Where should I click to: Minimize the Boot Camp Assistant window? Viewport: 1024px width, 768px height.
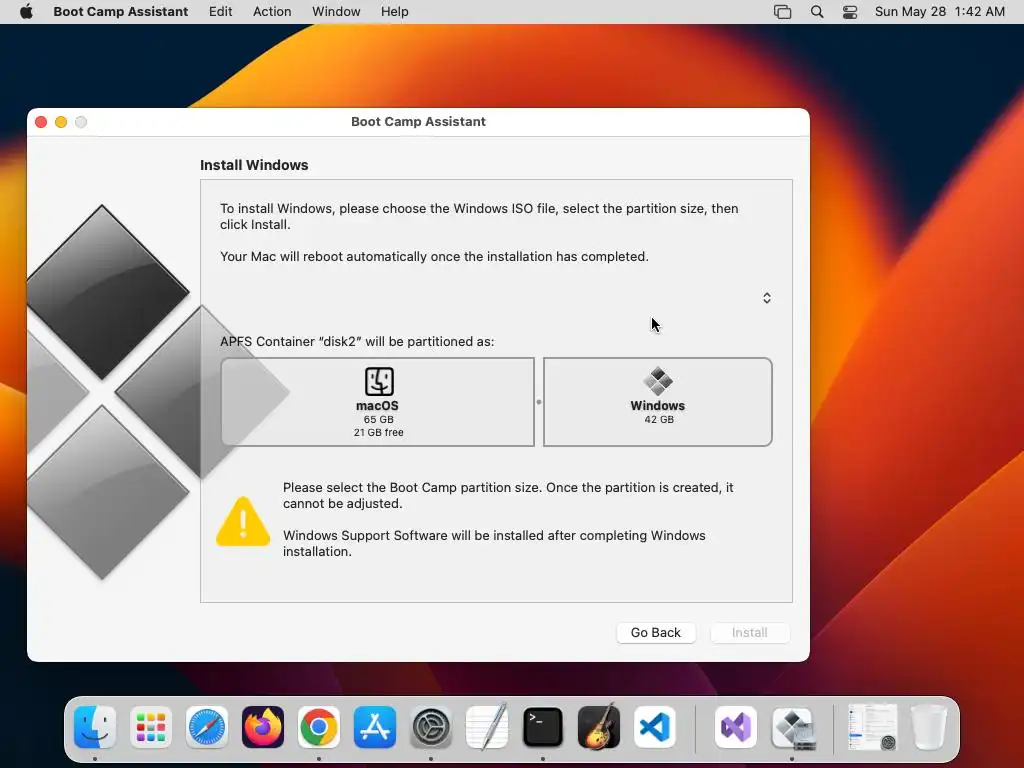coord(61,122)
